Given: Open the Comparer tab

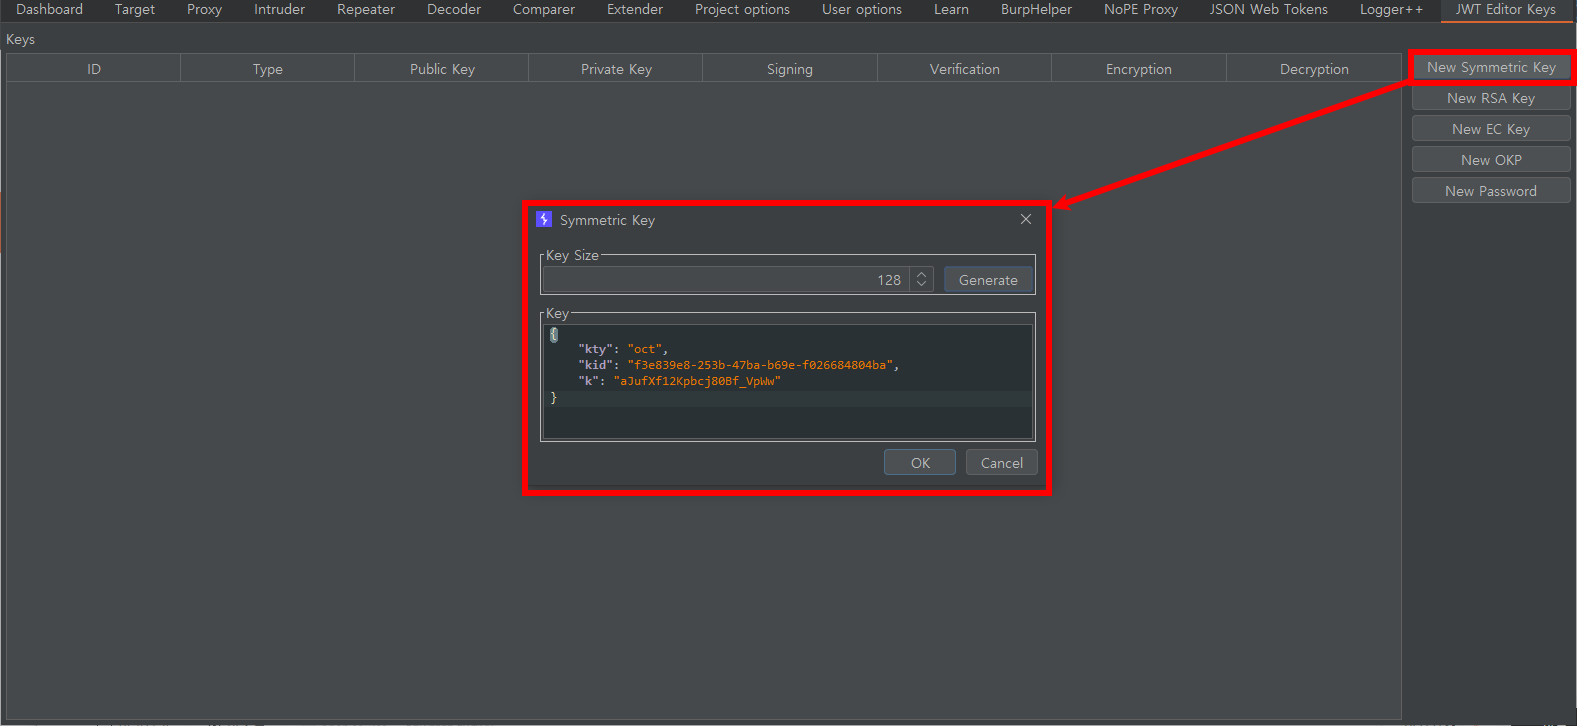Looking at the screenshot, I should [544, 9].
